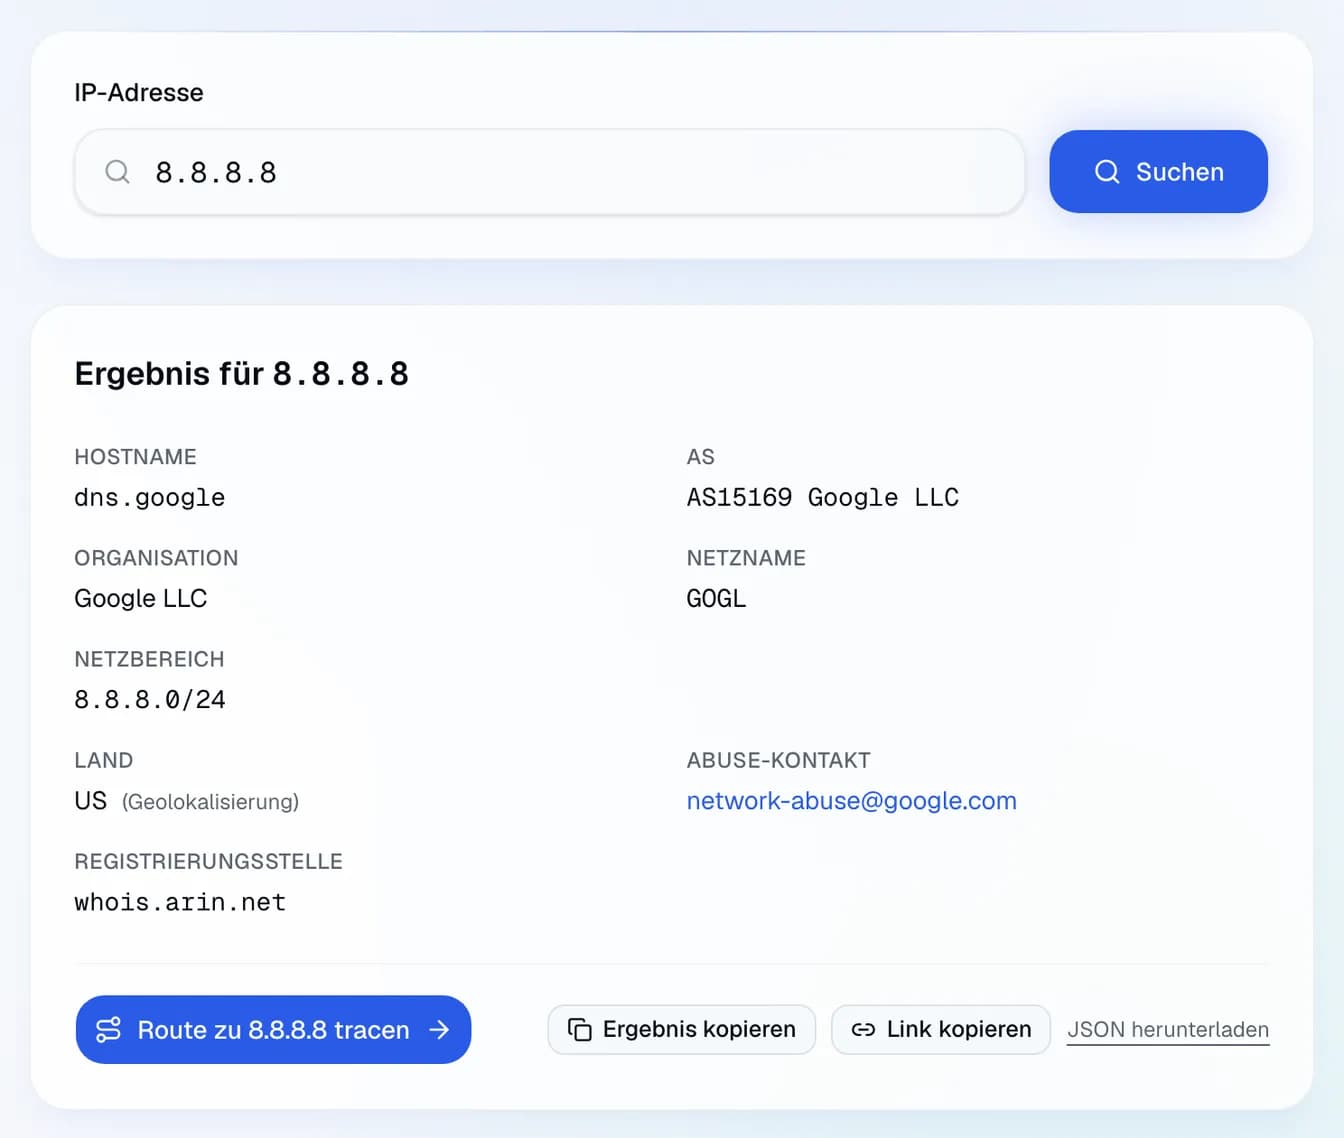Start the lookup with the Suchen button
The width and height of the screenshot is (1344, 1138).
pyautogui.click(x=1158, y=171)
